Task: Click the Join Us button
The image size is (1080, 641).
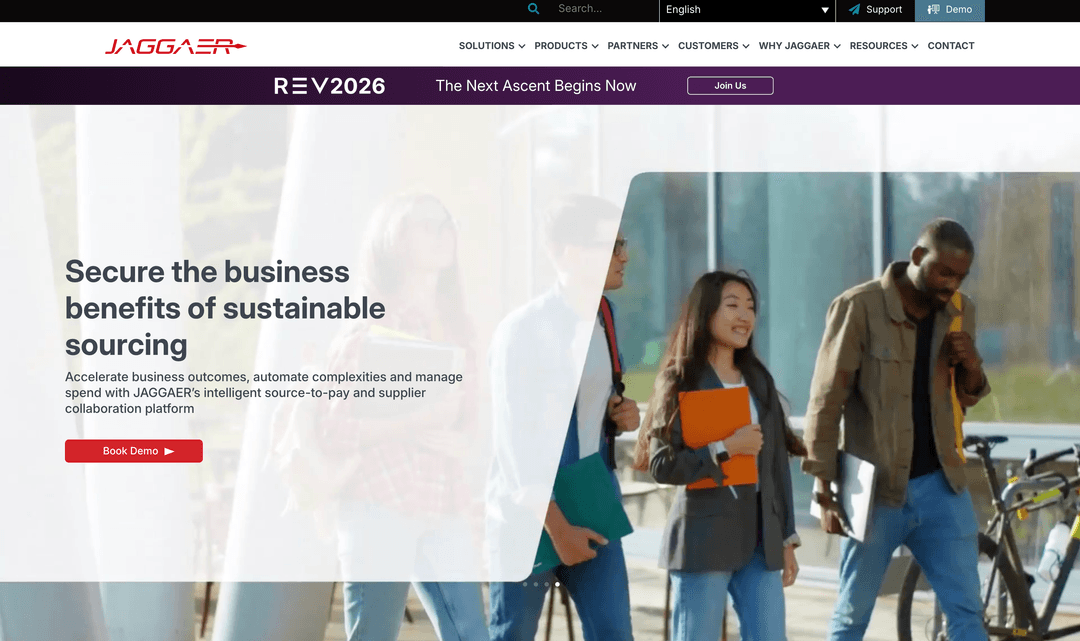Action: click(730, 85)
